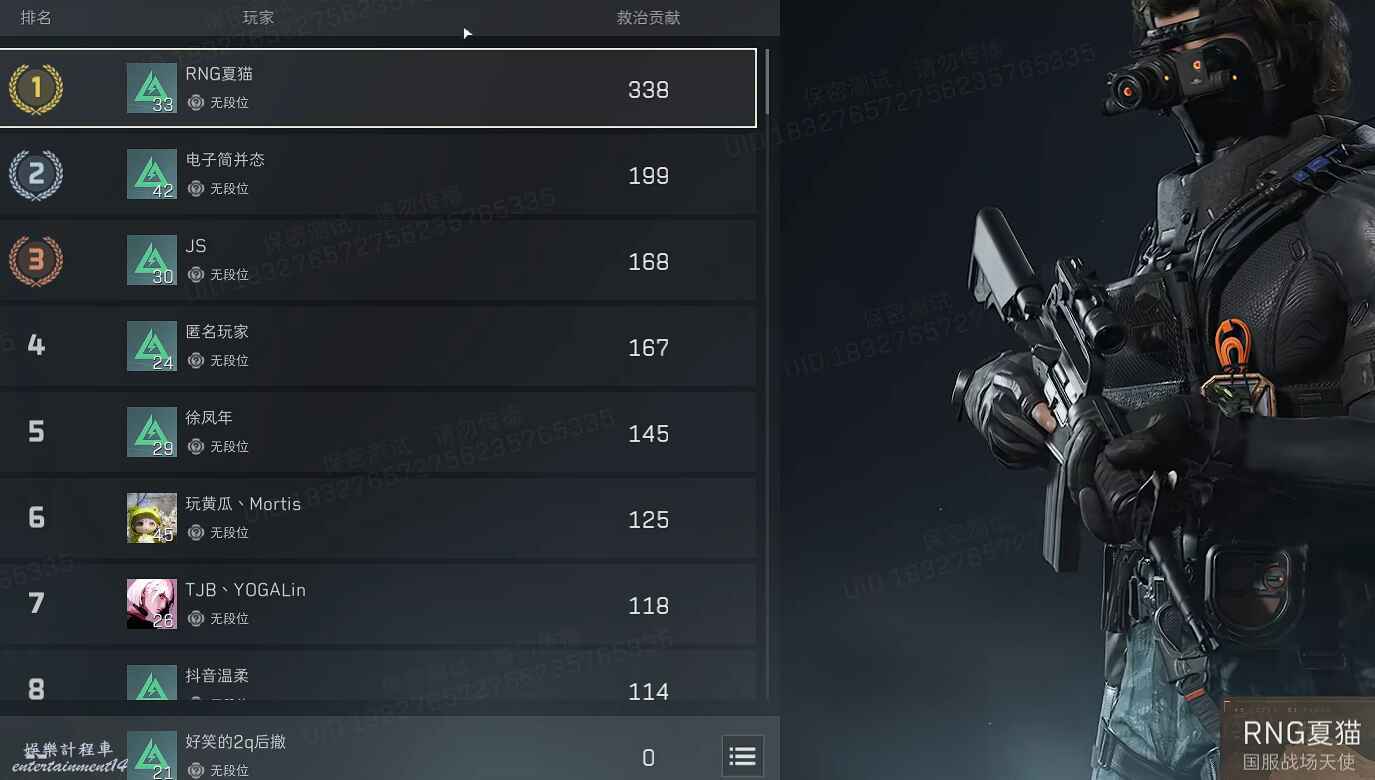Screen dimensions: 1375x780
Task: Click 匿名玩家's avatar icon
Action: 152,346
